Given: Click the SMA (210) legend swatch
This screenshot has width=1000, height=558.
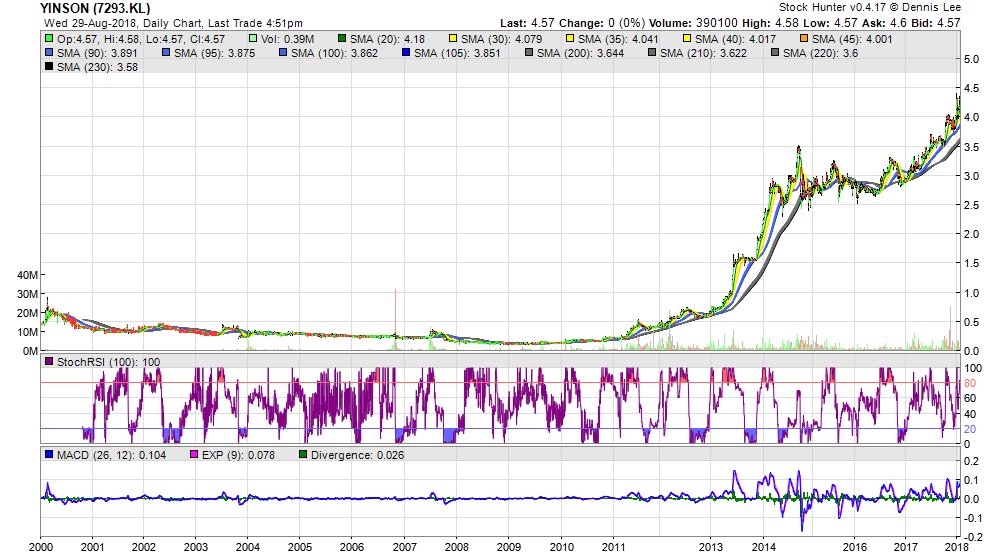Looking at the screenshot, I should (x=652, y=53).
